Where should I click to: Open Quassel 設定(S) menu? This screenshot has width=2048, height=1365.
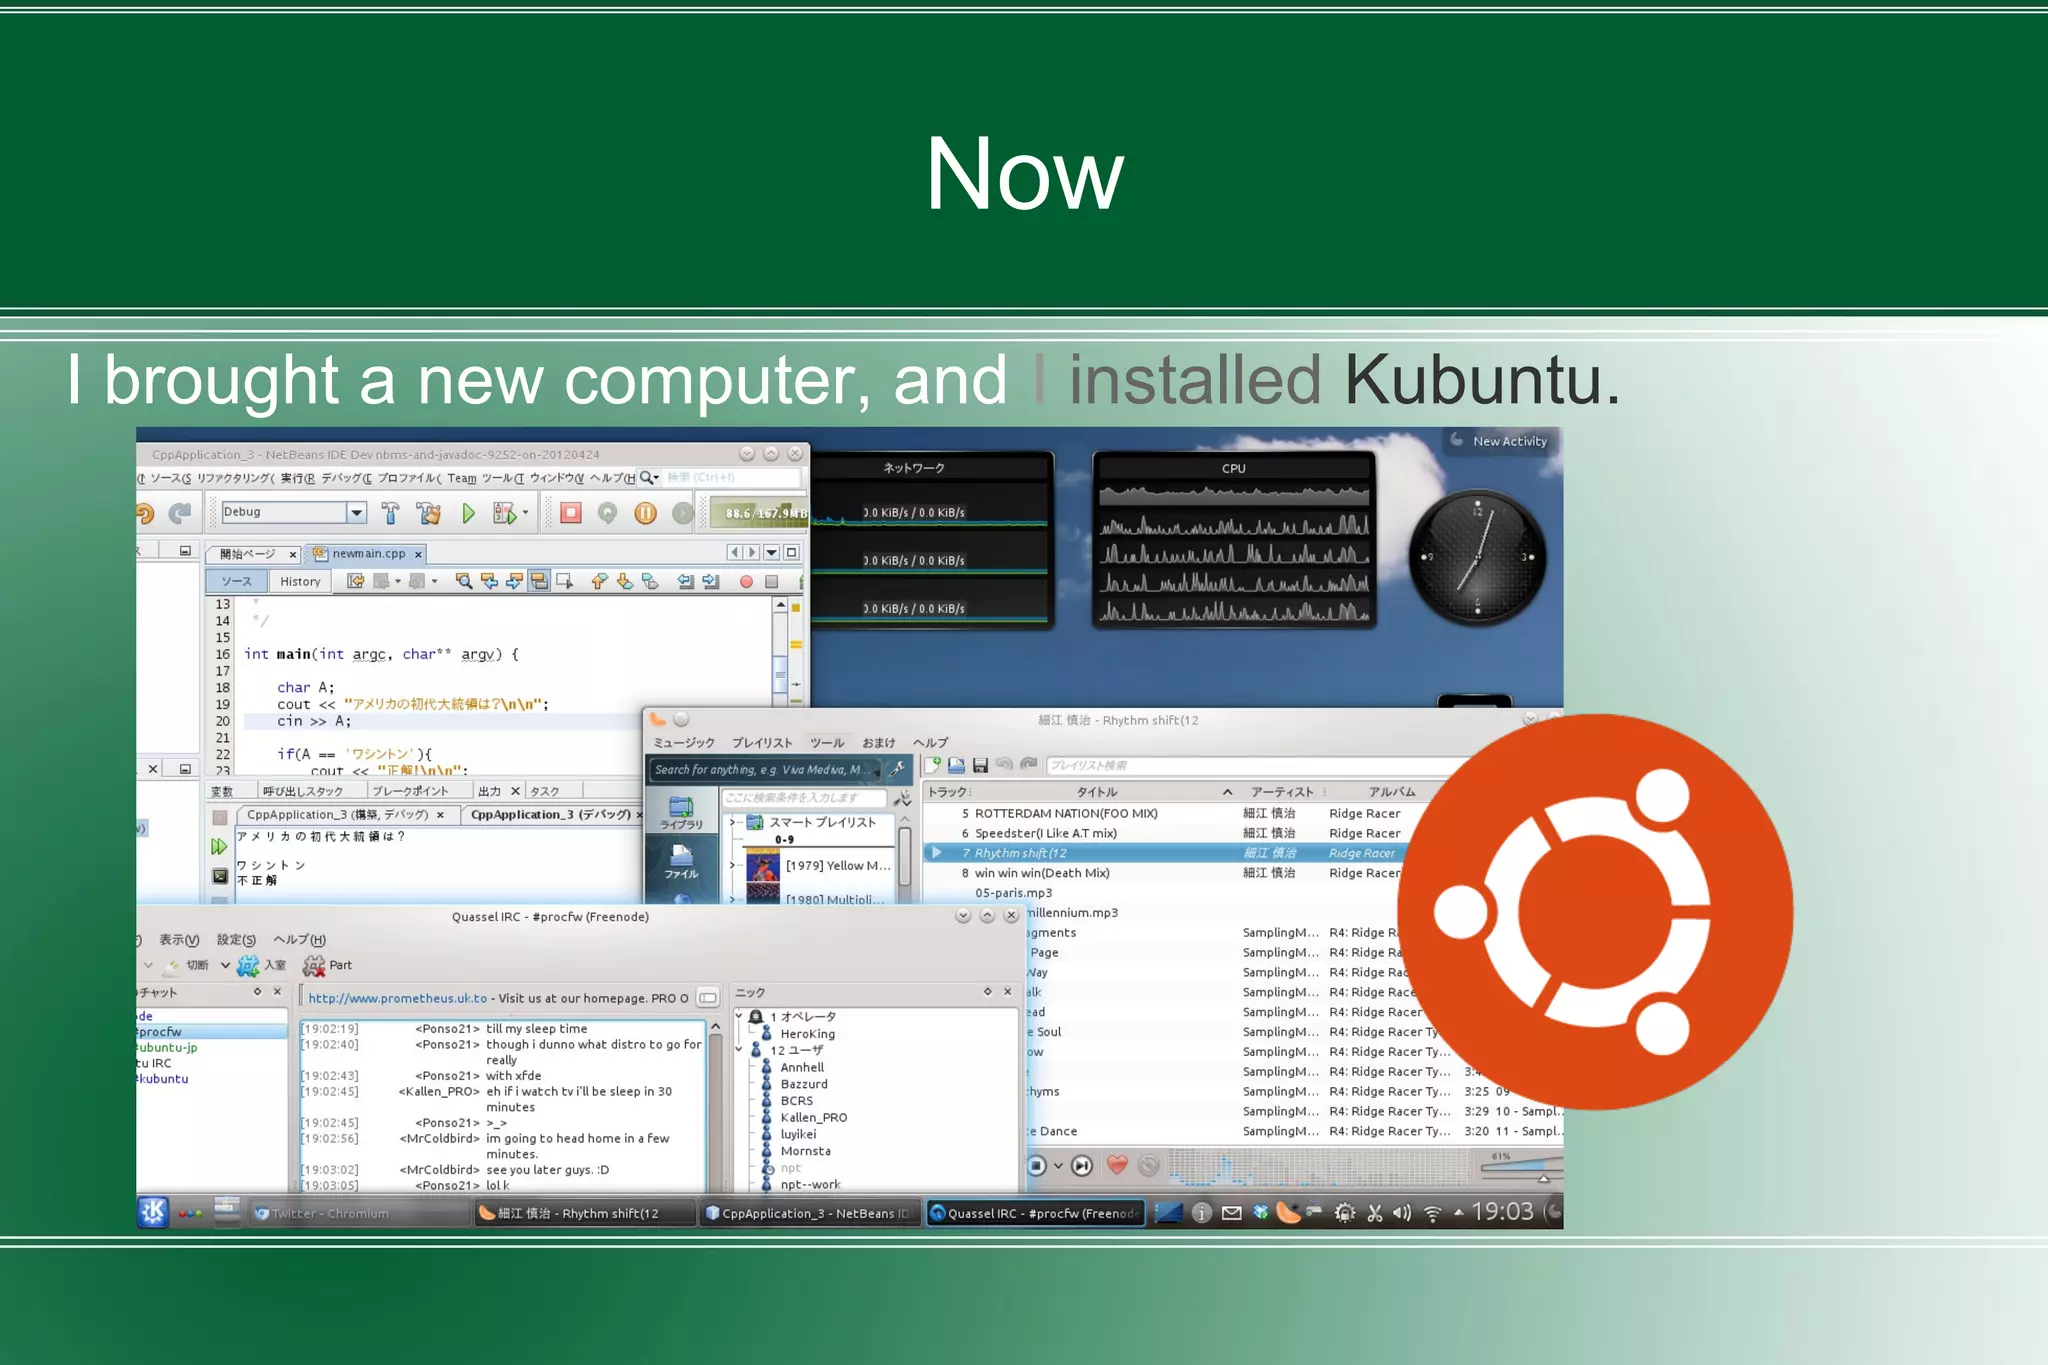[236, 940]
